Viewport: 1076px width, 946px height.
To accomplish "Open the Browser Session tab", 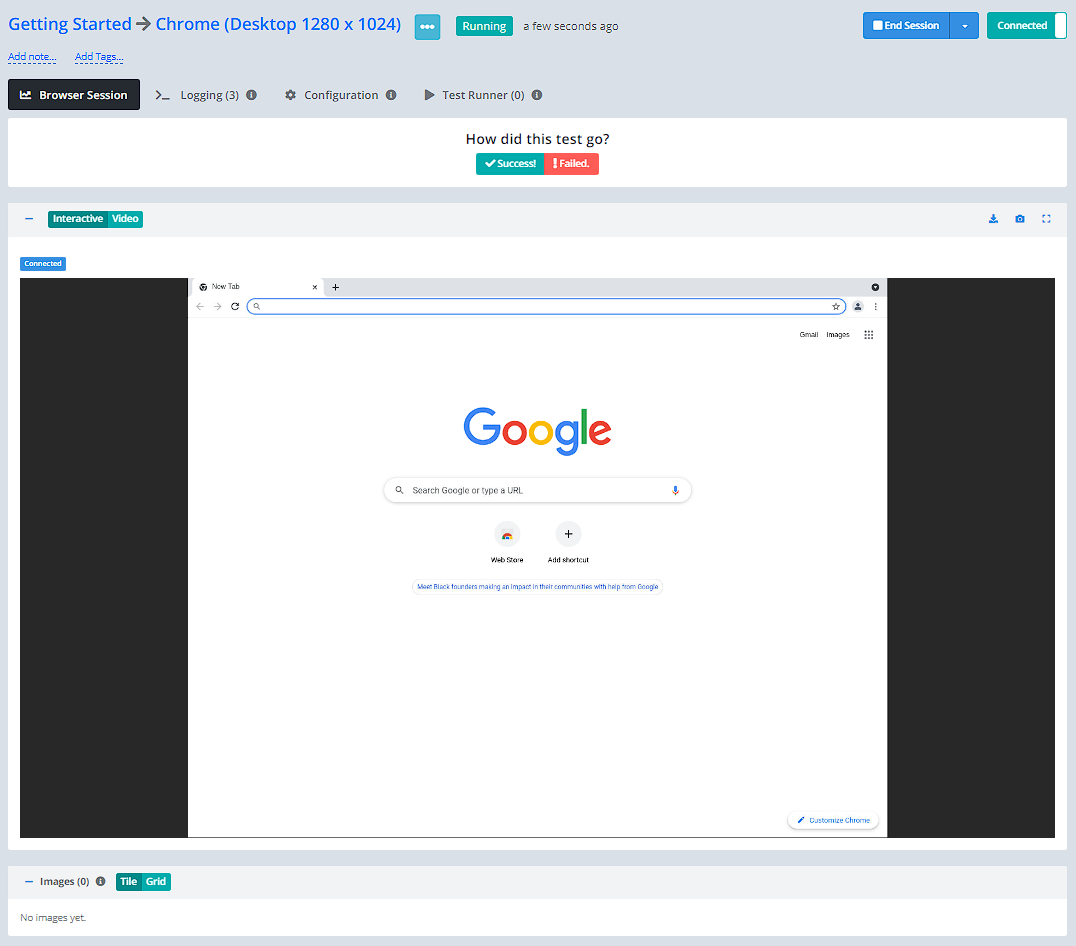I will 73,95.
